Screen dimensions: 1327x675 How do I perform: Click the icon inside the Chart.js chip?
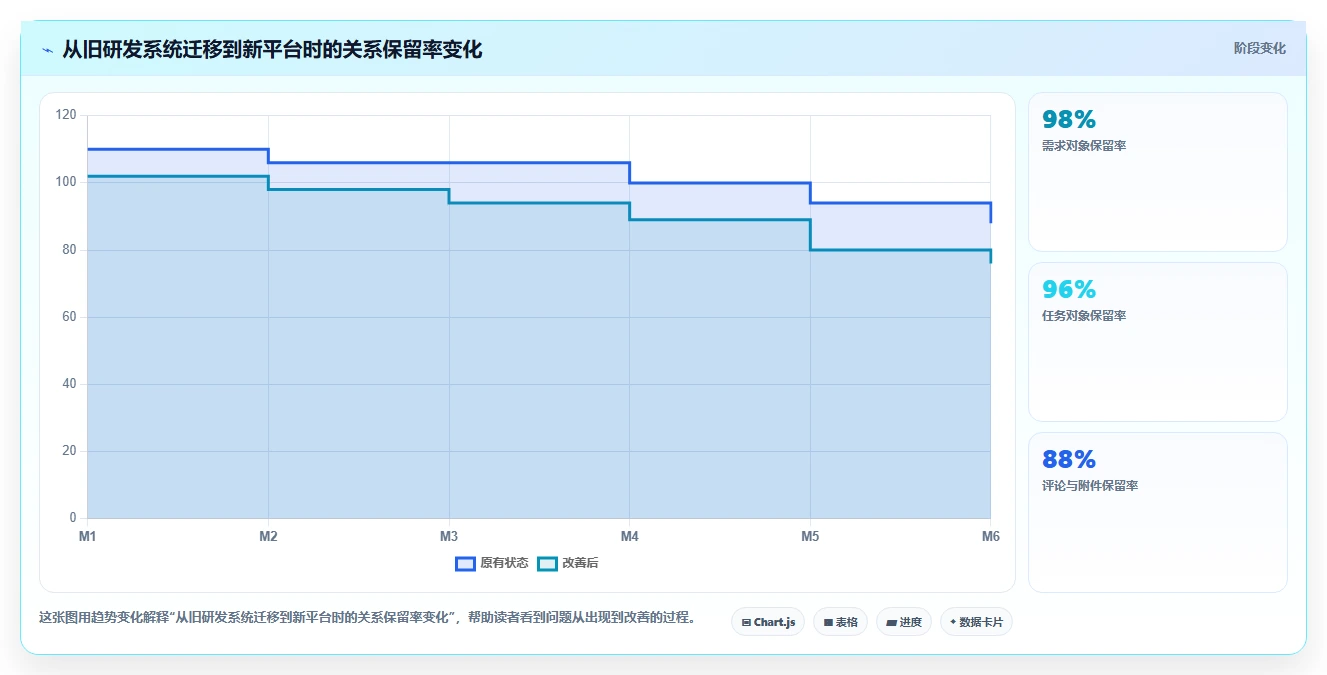coord(746,622)
